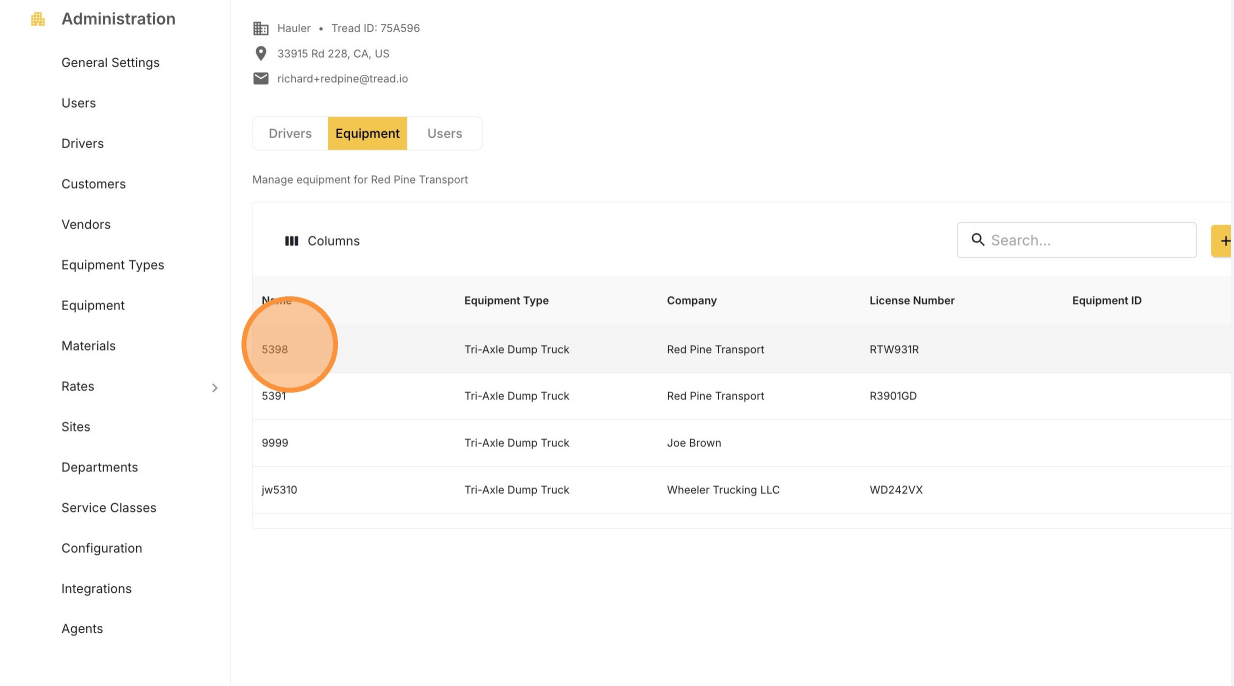The image size is (1234, 686).
Task: Click the Administration building icon
Action: 38,19
